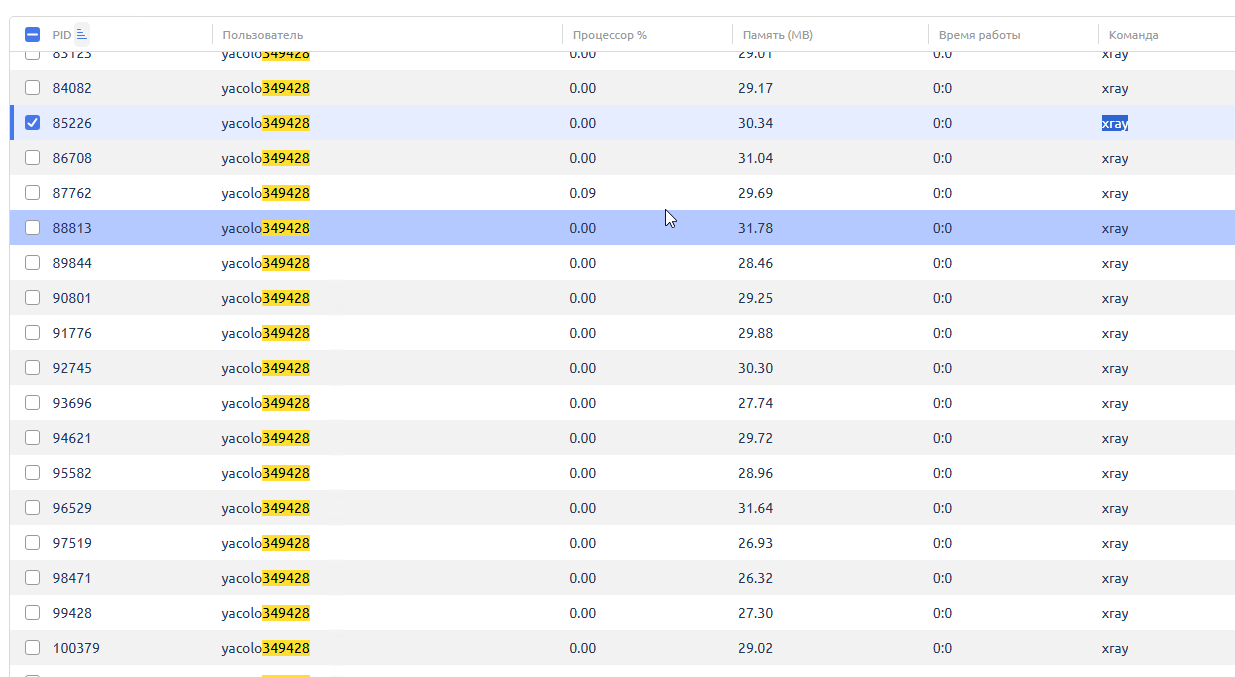Click the user name in row 98471
The image size is (1235, 677).
(x=266, y=578)
